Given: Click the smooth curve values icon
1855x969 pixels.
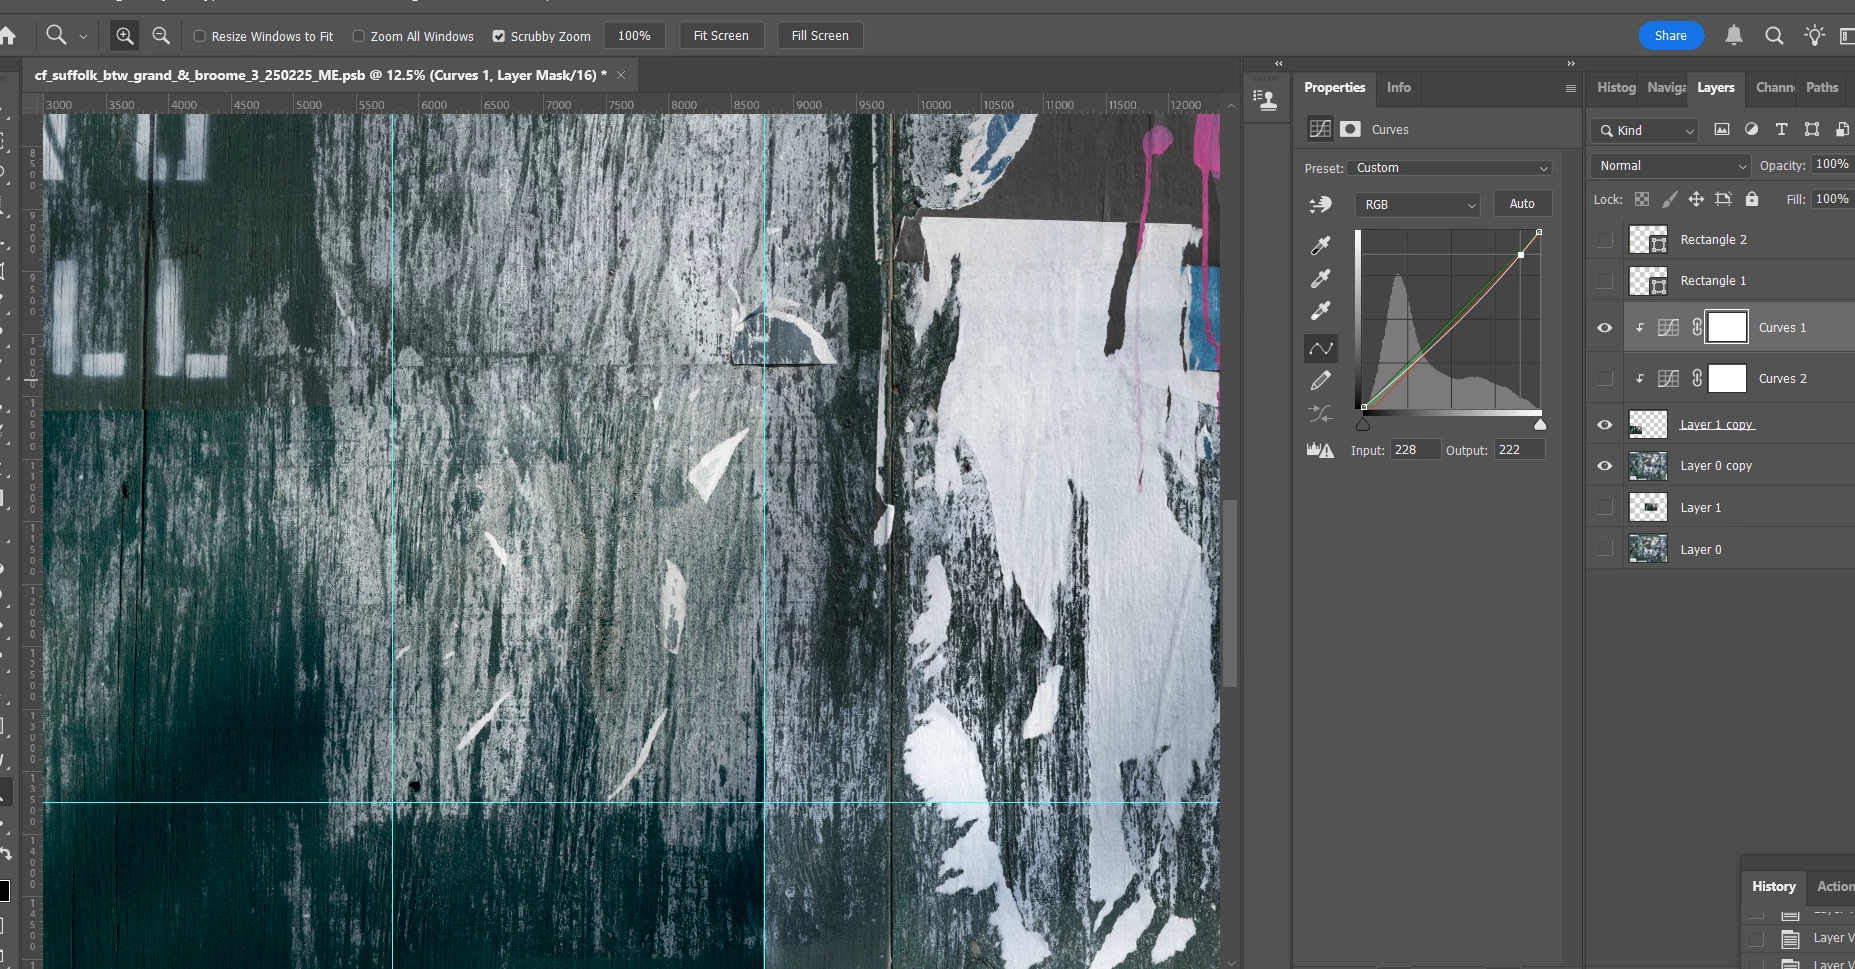Looking at the screenshot, I should pos(1320,413).
